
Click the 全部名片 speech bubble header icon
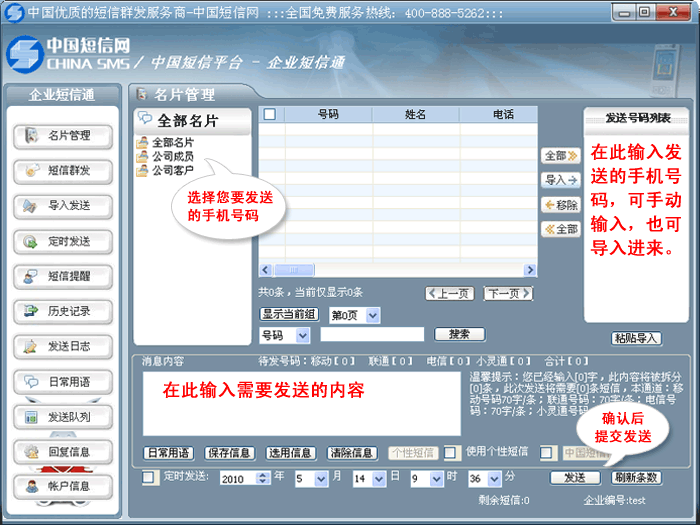145,118
